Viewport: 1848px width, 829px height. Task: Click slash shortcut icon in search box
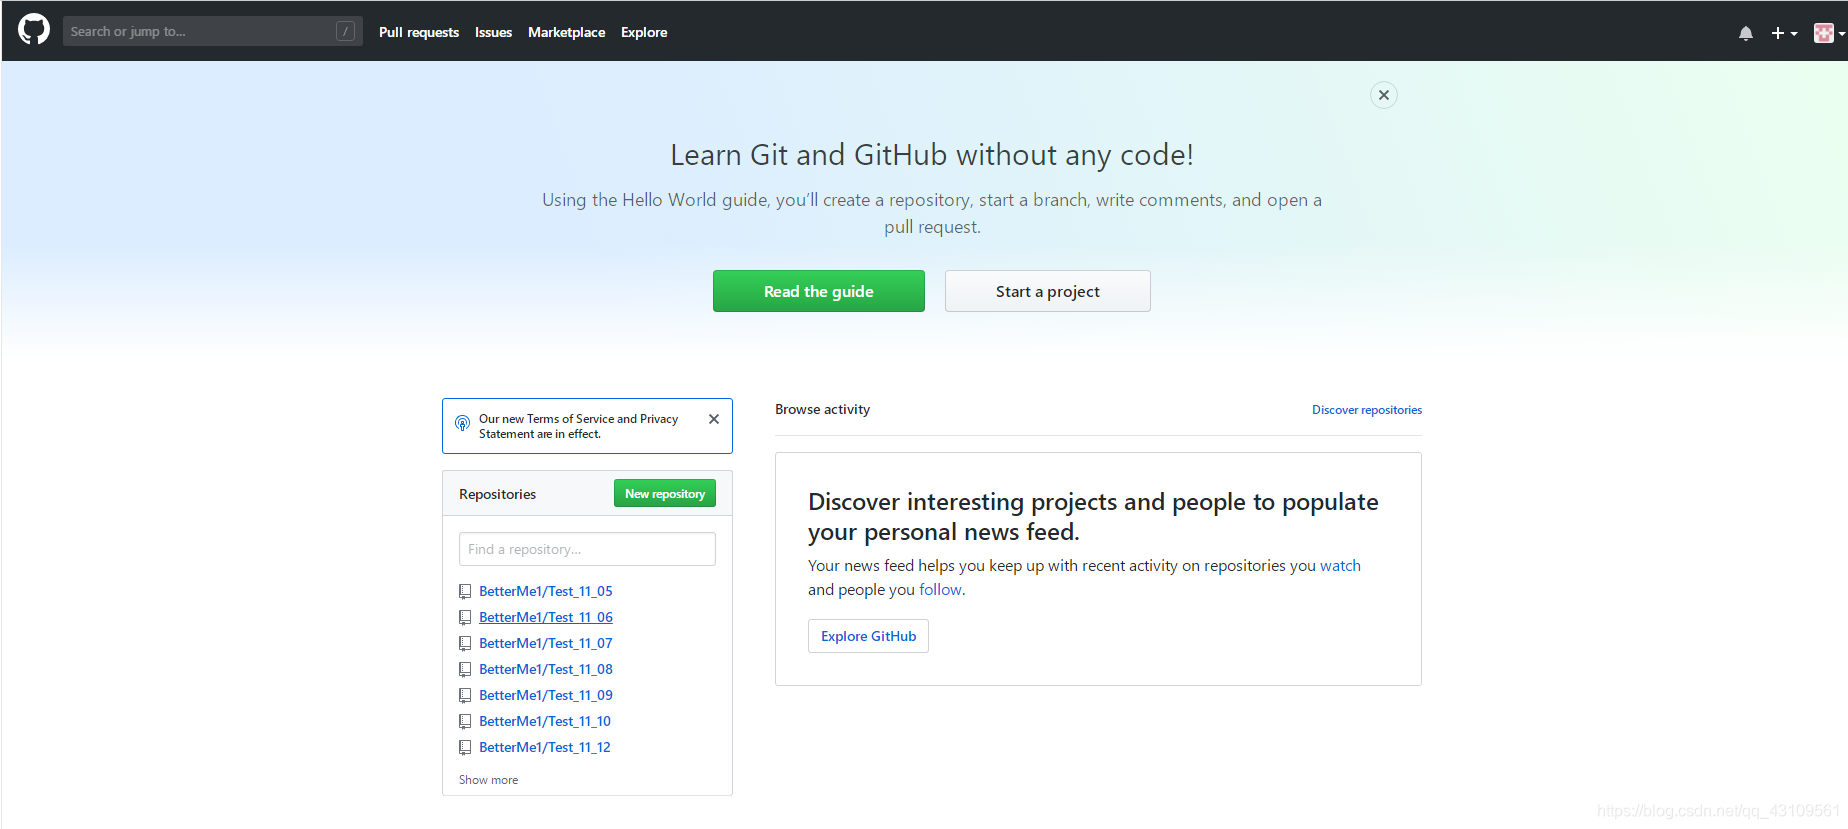pyautogui.click(x=345, y=31)
